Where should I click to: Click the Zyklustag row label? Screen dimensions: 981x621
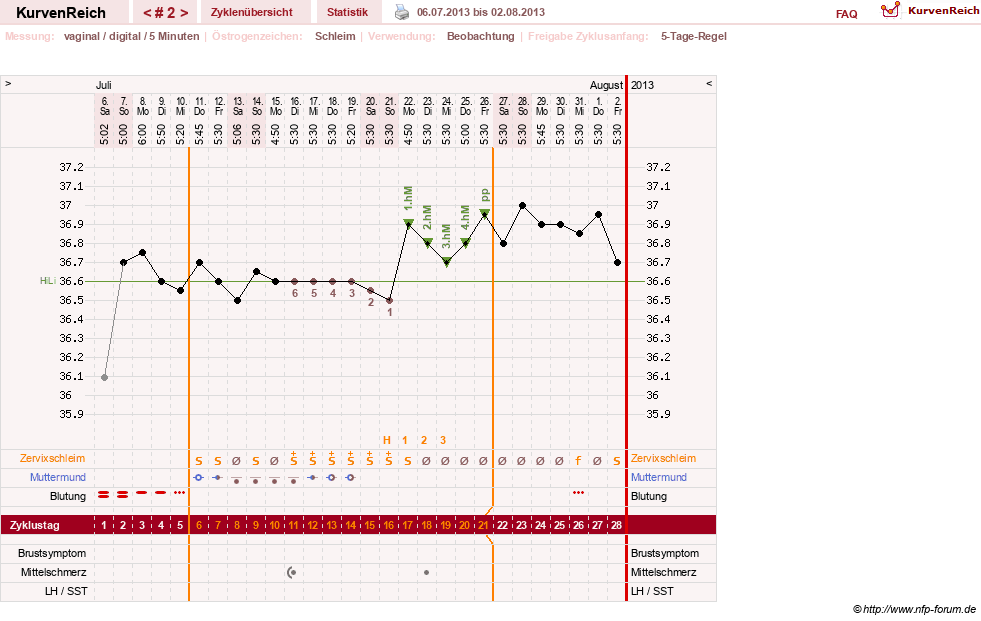point(35,525)
